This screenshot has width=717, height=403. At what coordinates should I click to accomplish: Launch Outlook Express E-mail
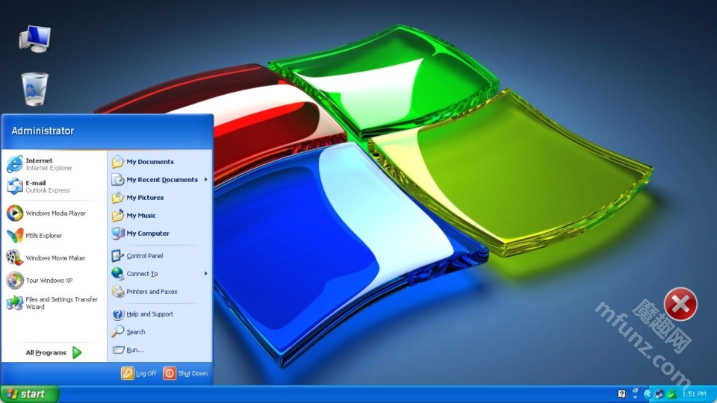coord(40,186)
